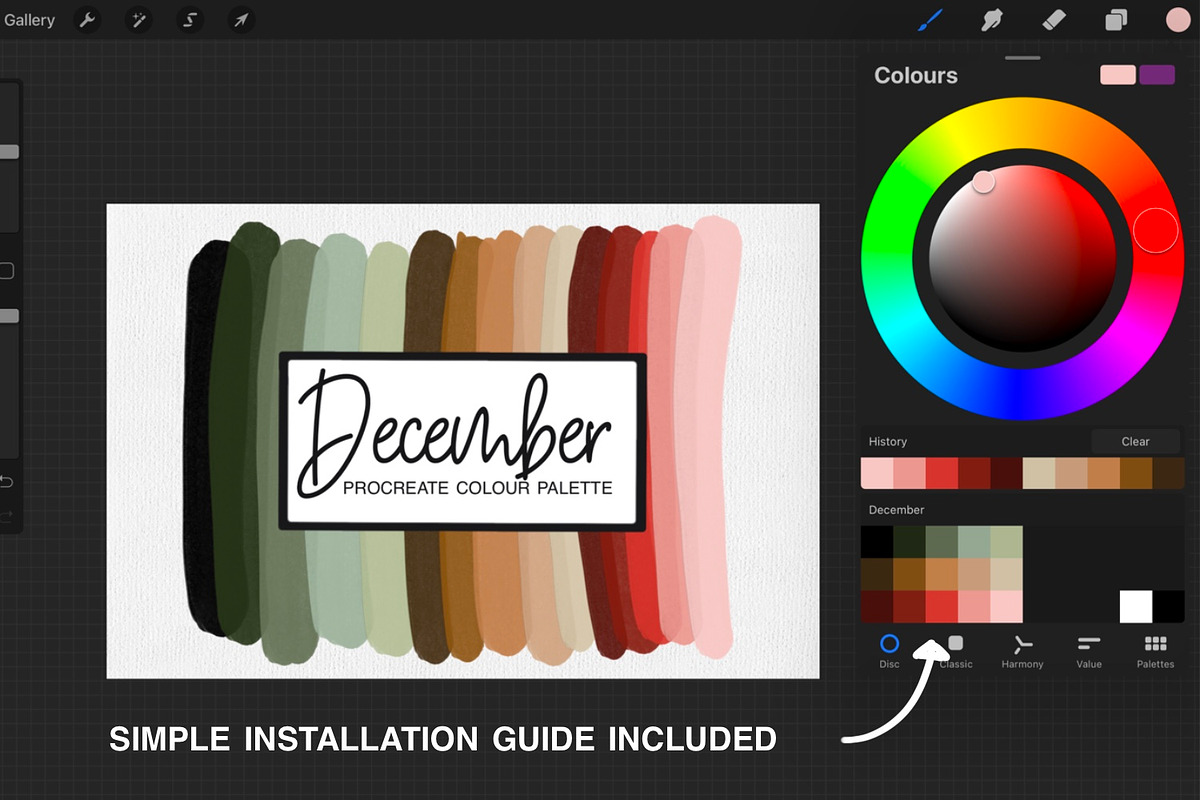Viewport: 1200px width, 800px height.
Task: Tap the active colour circle in the toolbar
Action: 1178,20
